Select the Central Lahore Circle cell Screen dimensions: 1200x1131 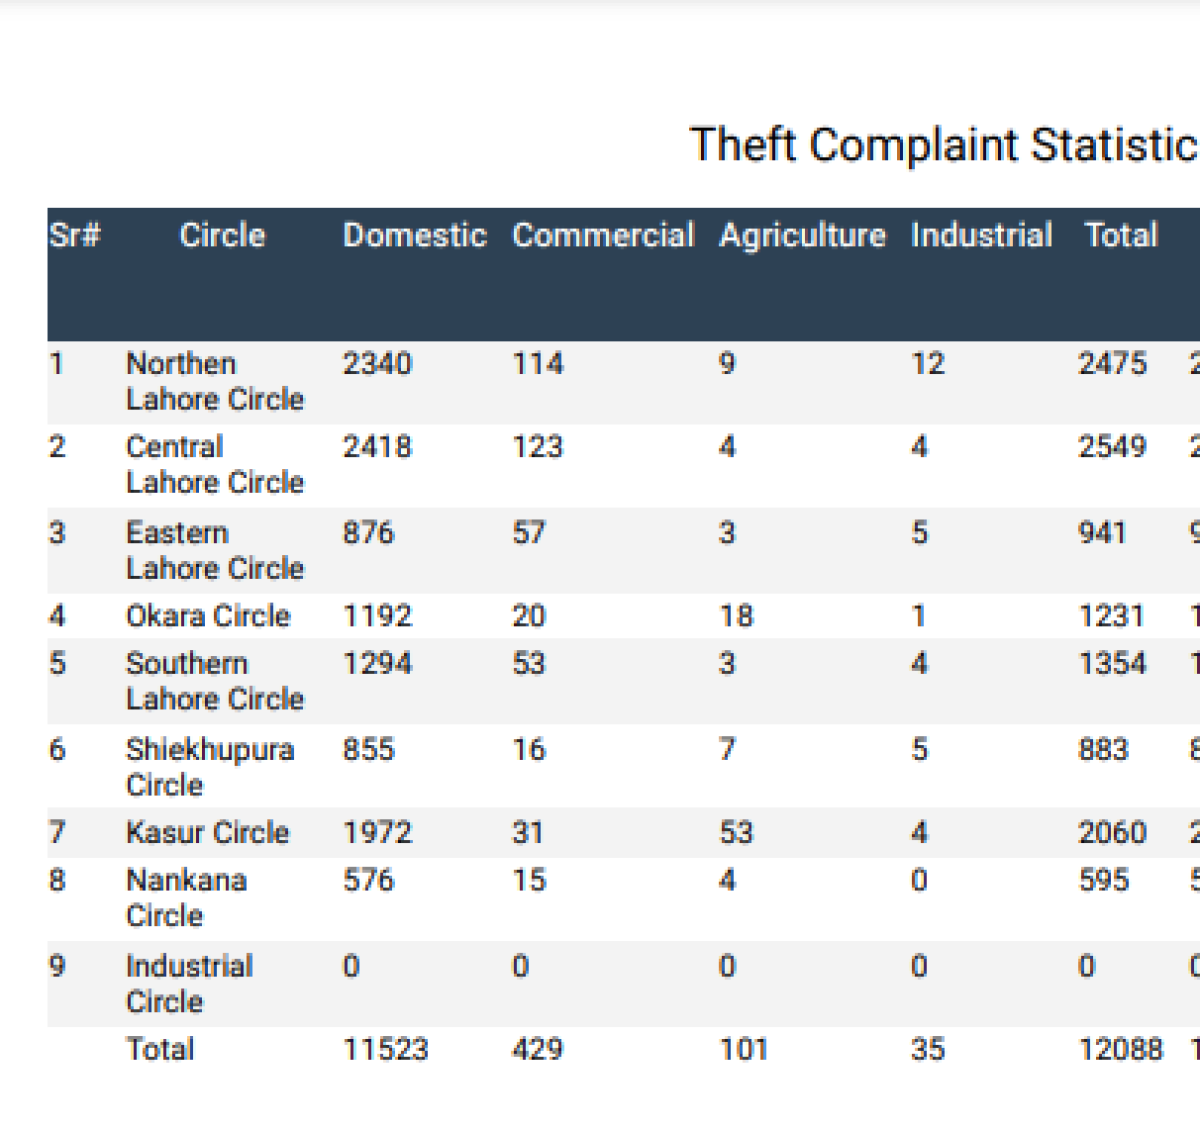point(215,464)
